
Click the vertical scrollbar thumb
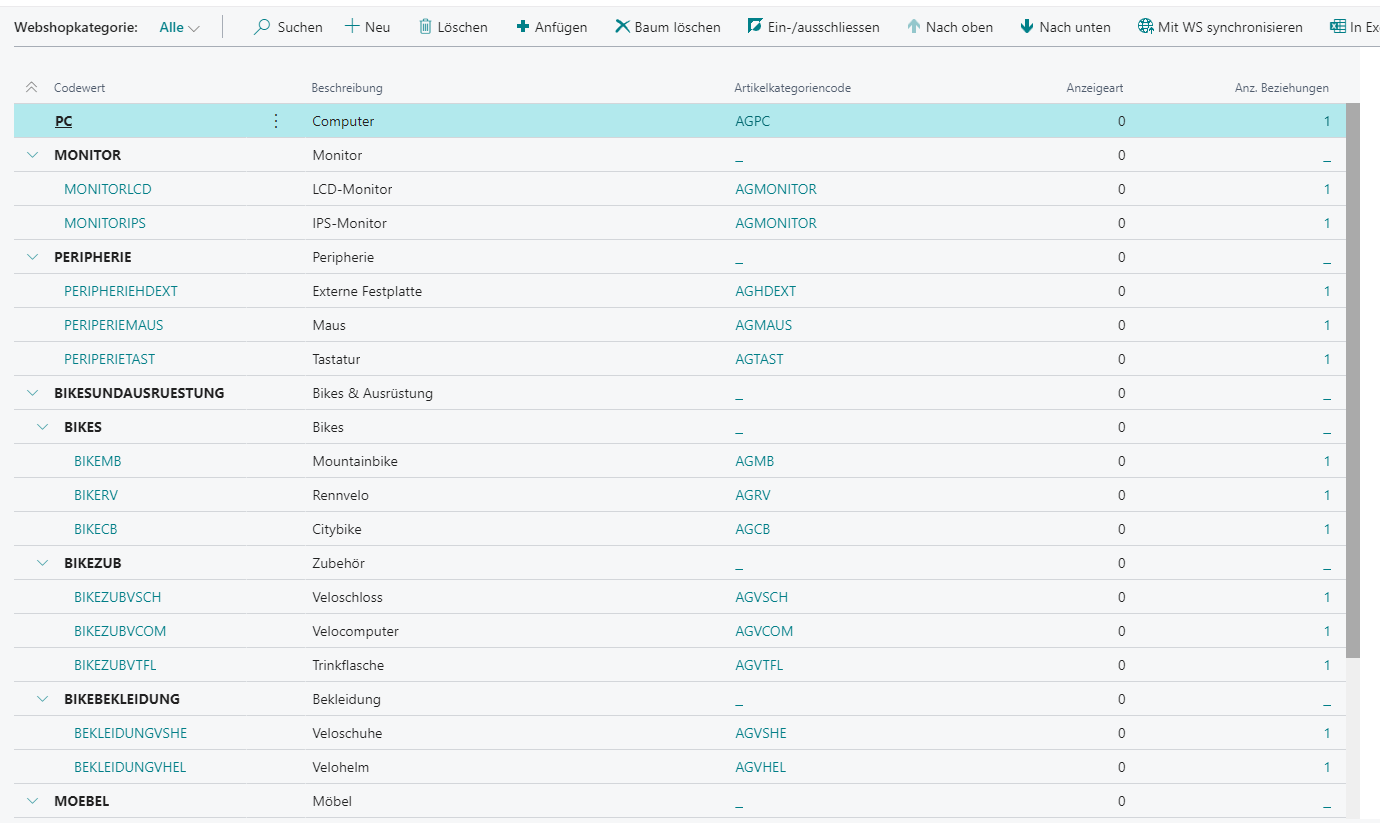[x=1353, y=380]
